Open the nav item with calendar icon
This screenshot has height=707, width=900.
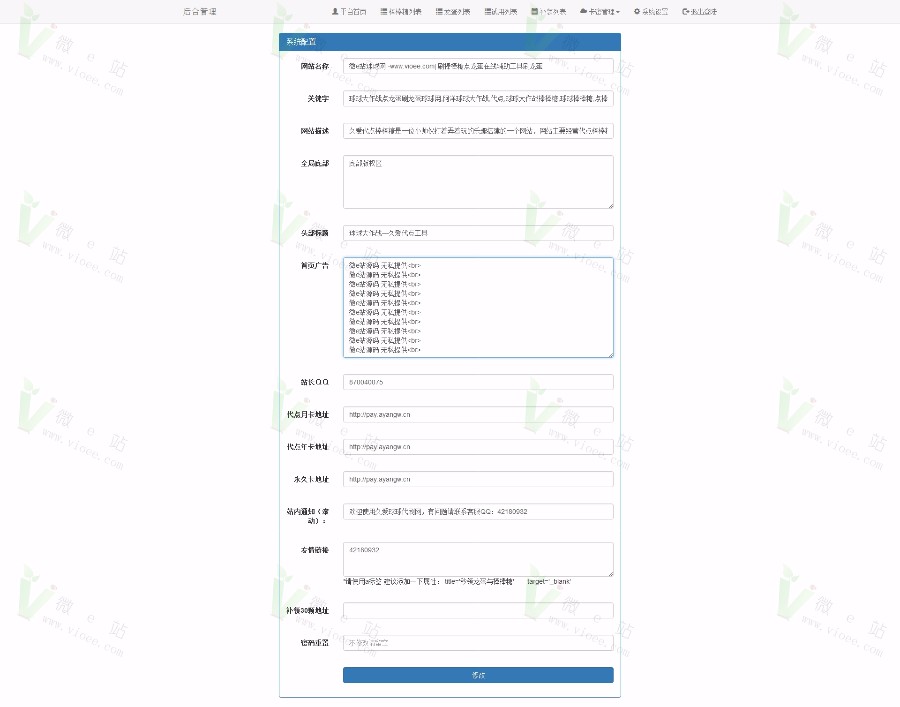tap(548, 11)
